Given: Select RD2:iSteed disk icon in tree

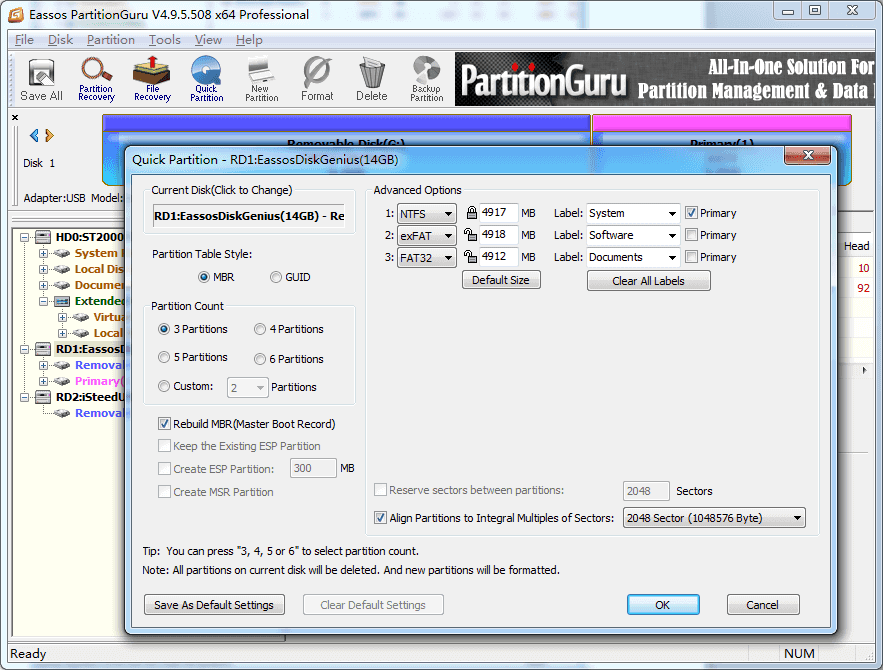Looking at the screenshot, I should pos(43,397).
